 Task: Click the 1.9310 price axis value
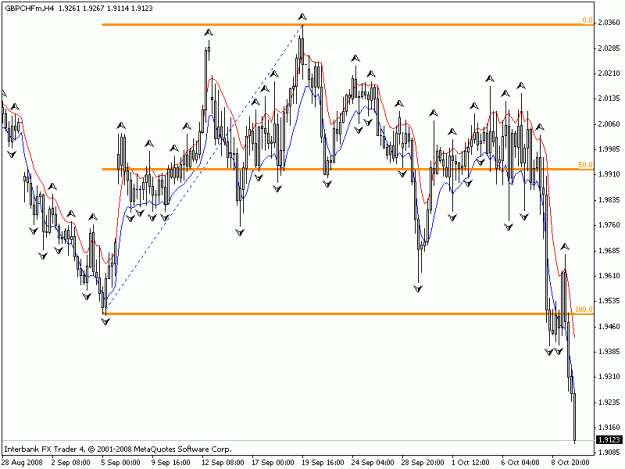(x=609, y=377)
